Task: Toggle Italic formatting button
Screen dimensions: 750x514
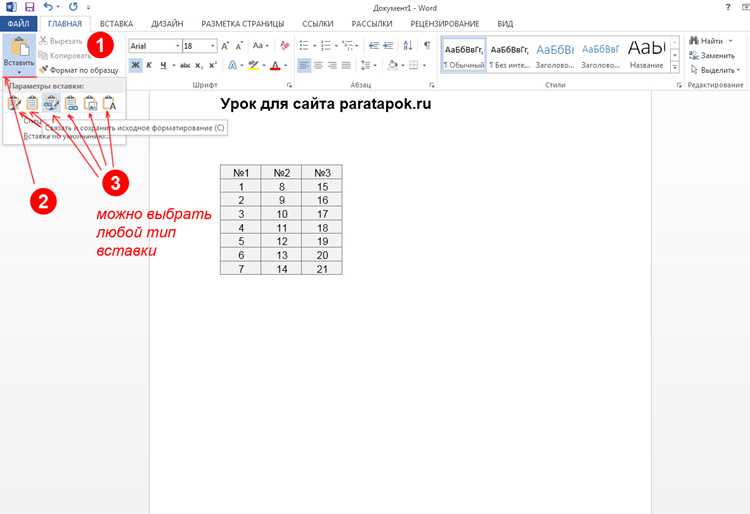Action: (x=149, y=65)
